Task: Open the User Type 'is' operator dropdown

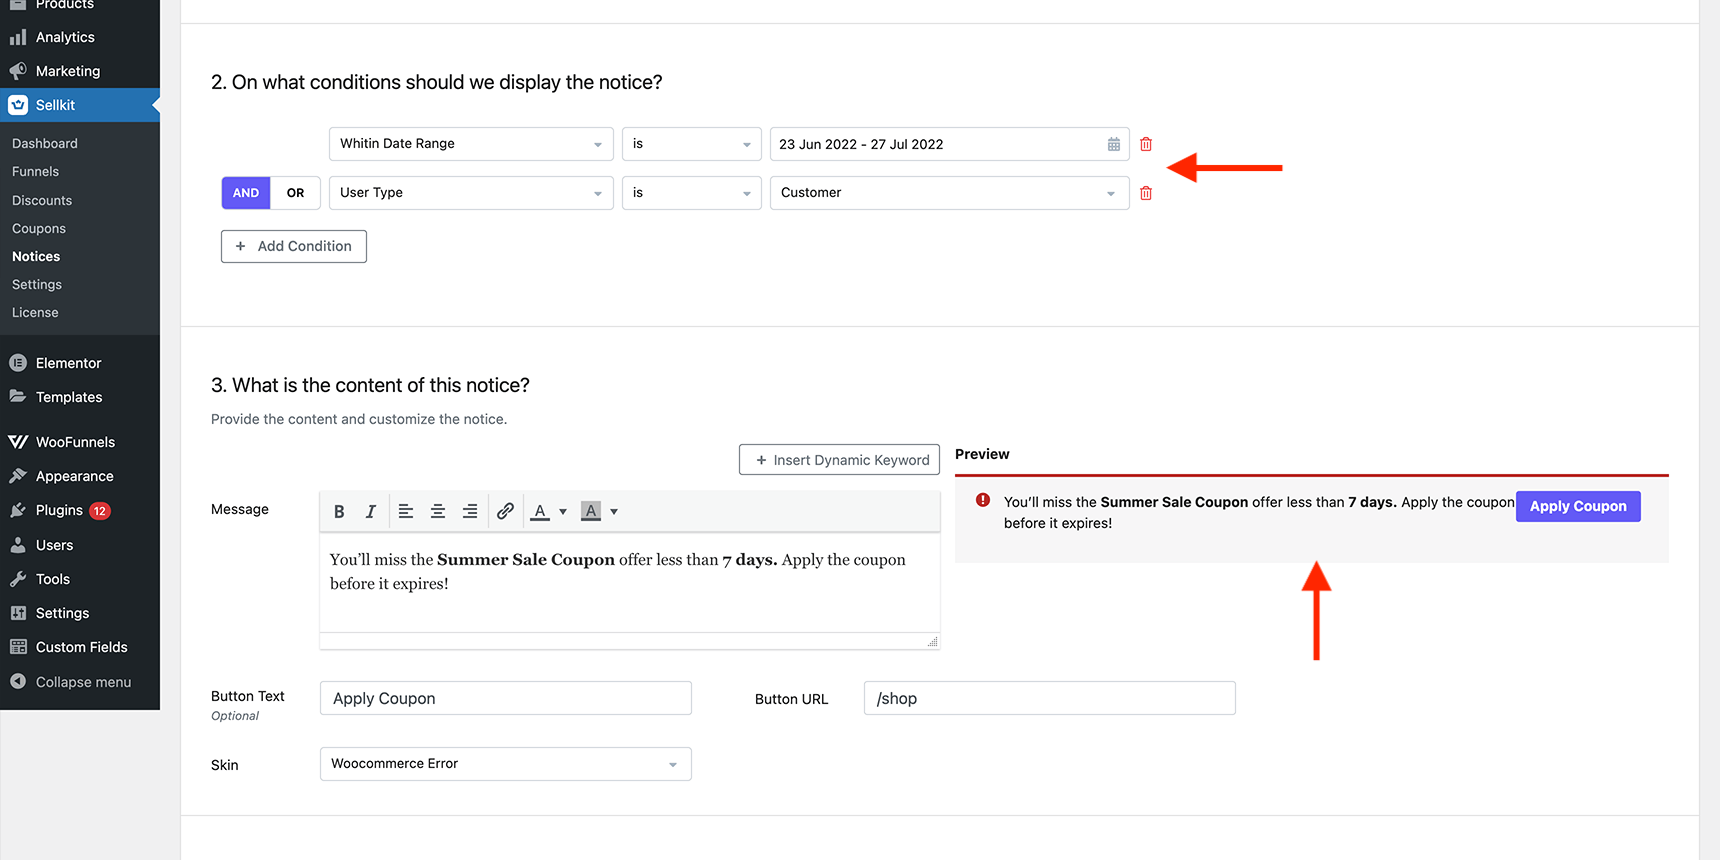Action: tap(692, 193)
